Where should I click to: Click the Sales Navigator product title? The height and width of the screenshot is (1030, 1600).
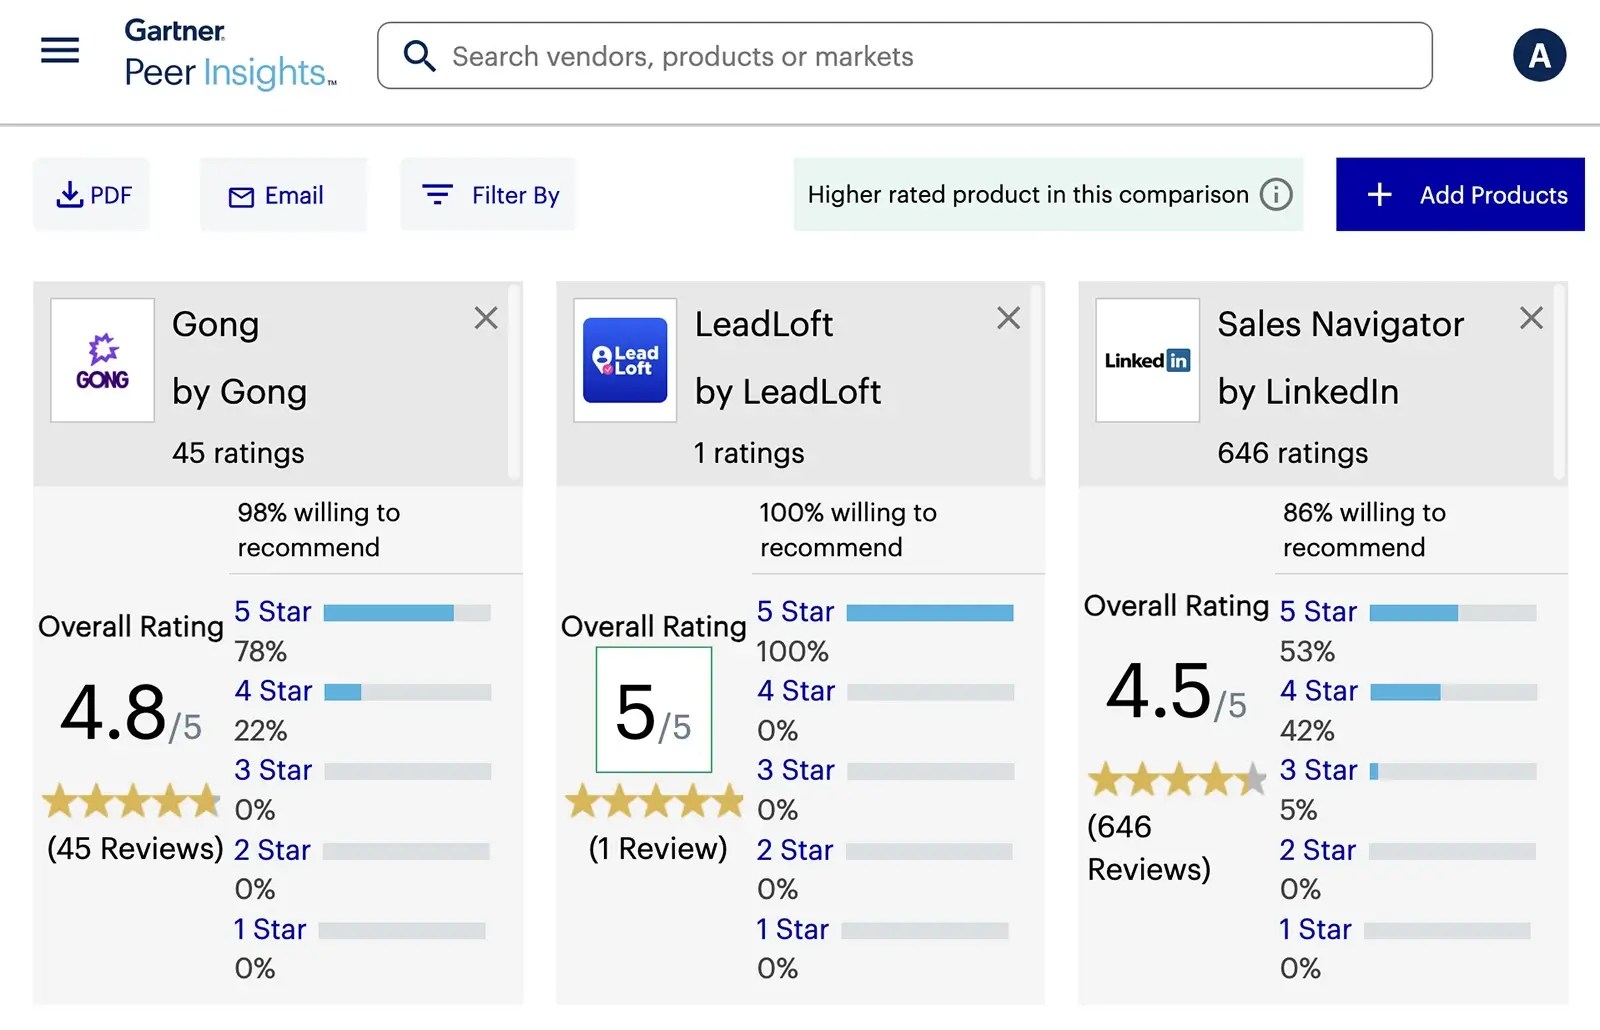1341,324
